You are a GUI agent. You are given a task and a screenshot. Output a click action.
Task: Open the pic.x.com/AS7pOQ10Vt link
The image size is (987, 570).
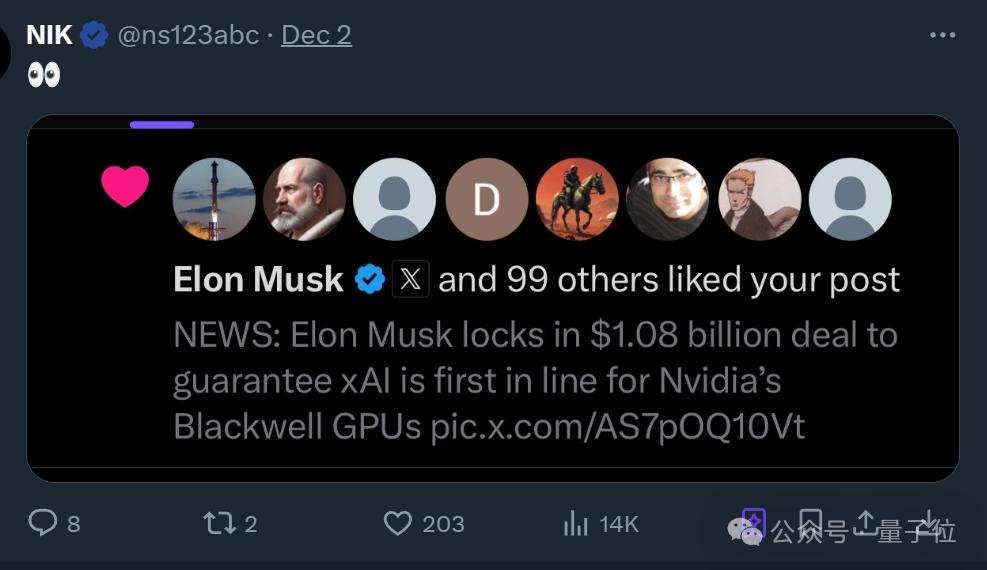tap(617, 427)
